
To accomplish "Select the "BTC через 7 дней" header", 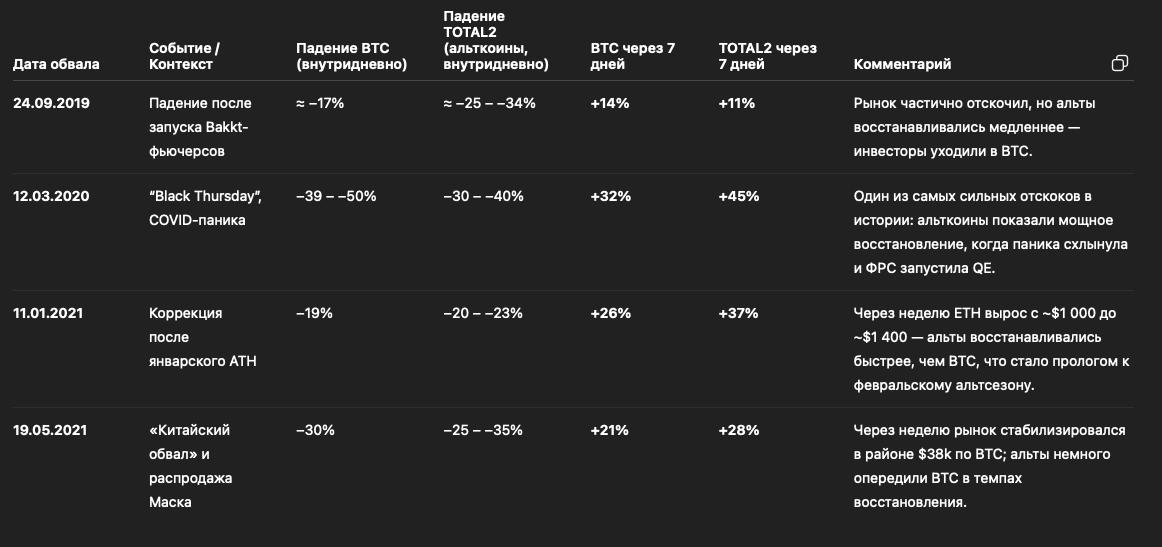I will [633, 56].
